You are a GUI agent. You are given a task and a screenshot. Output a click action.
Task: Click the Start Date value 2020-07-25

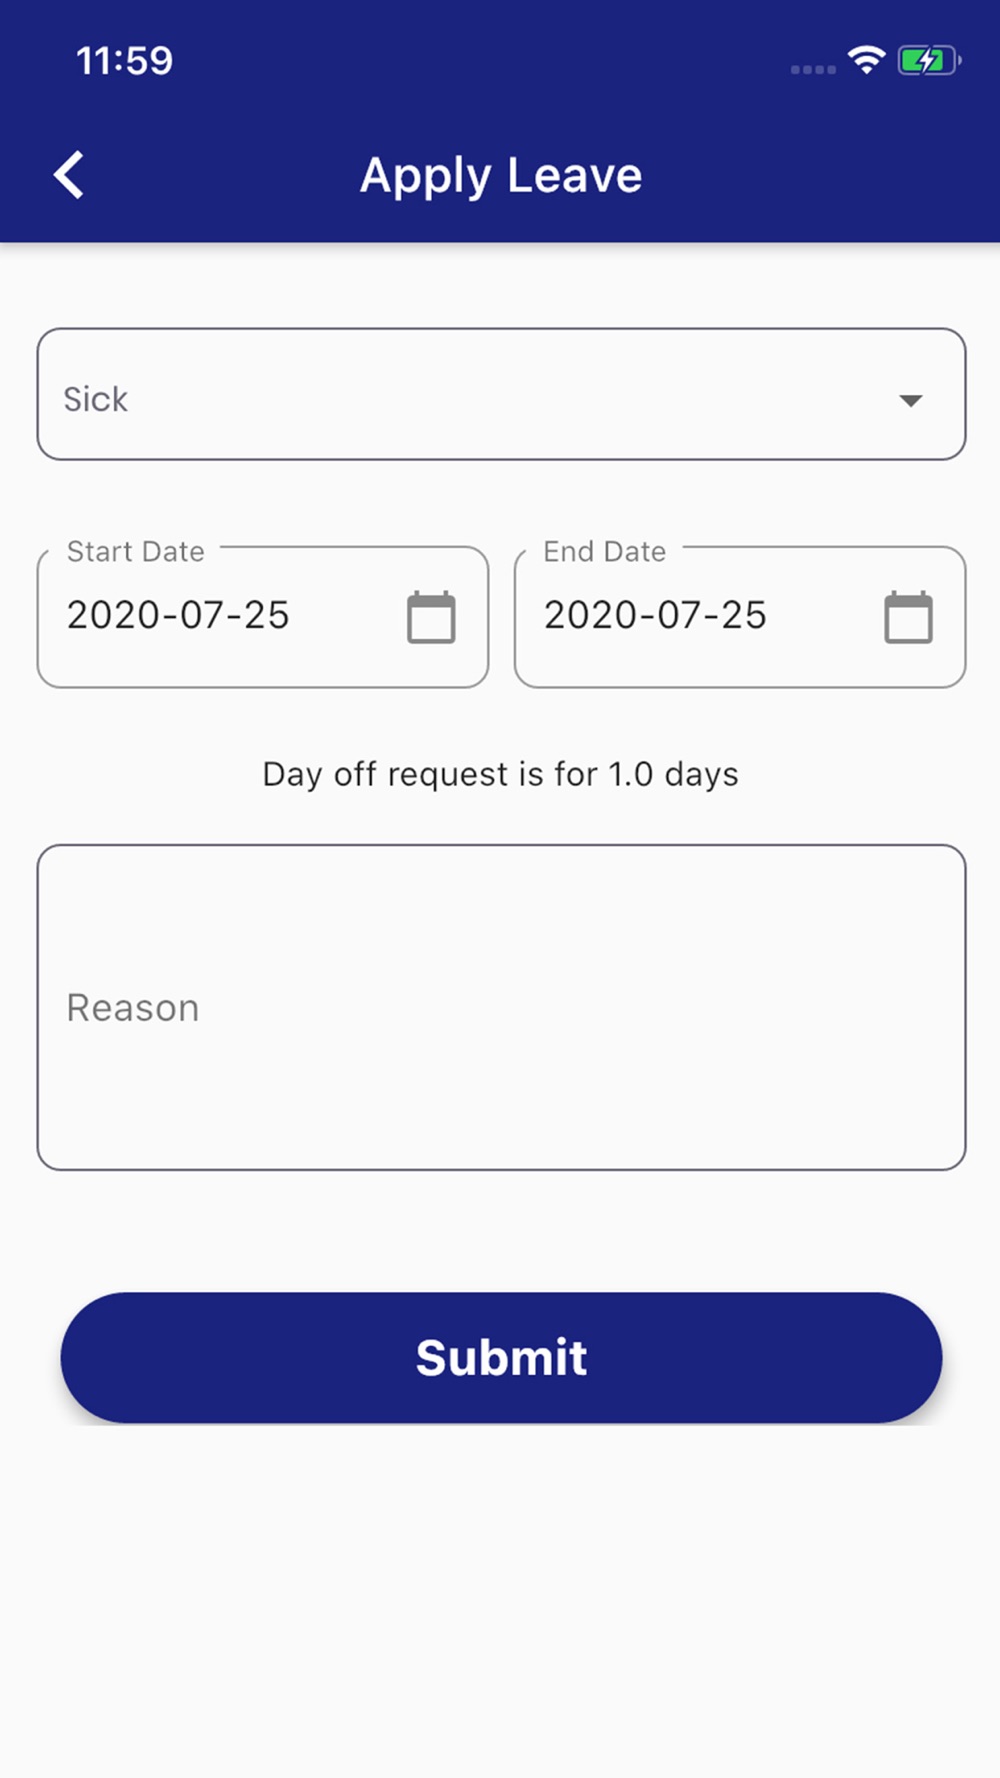[x=178, y=615]
